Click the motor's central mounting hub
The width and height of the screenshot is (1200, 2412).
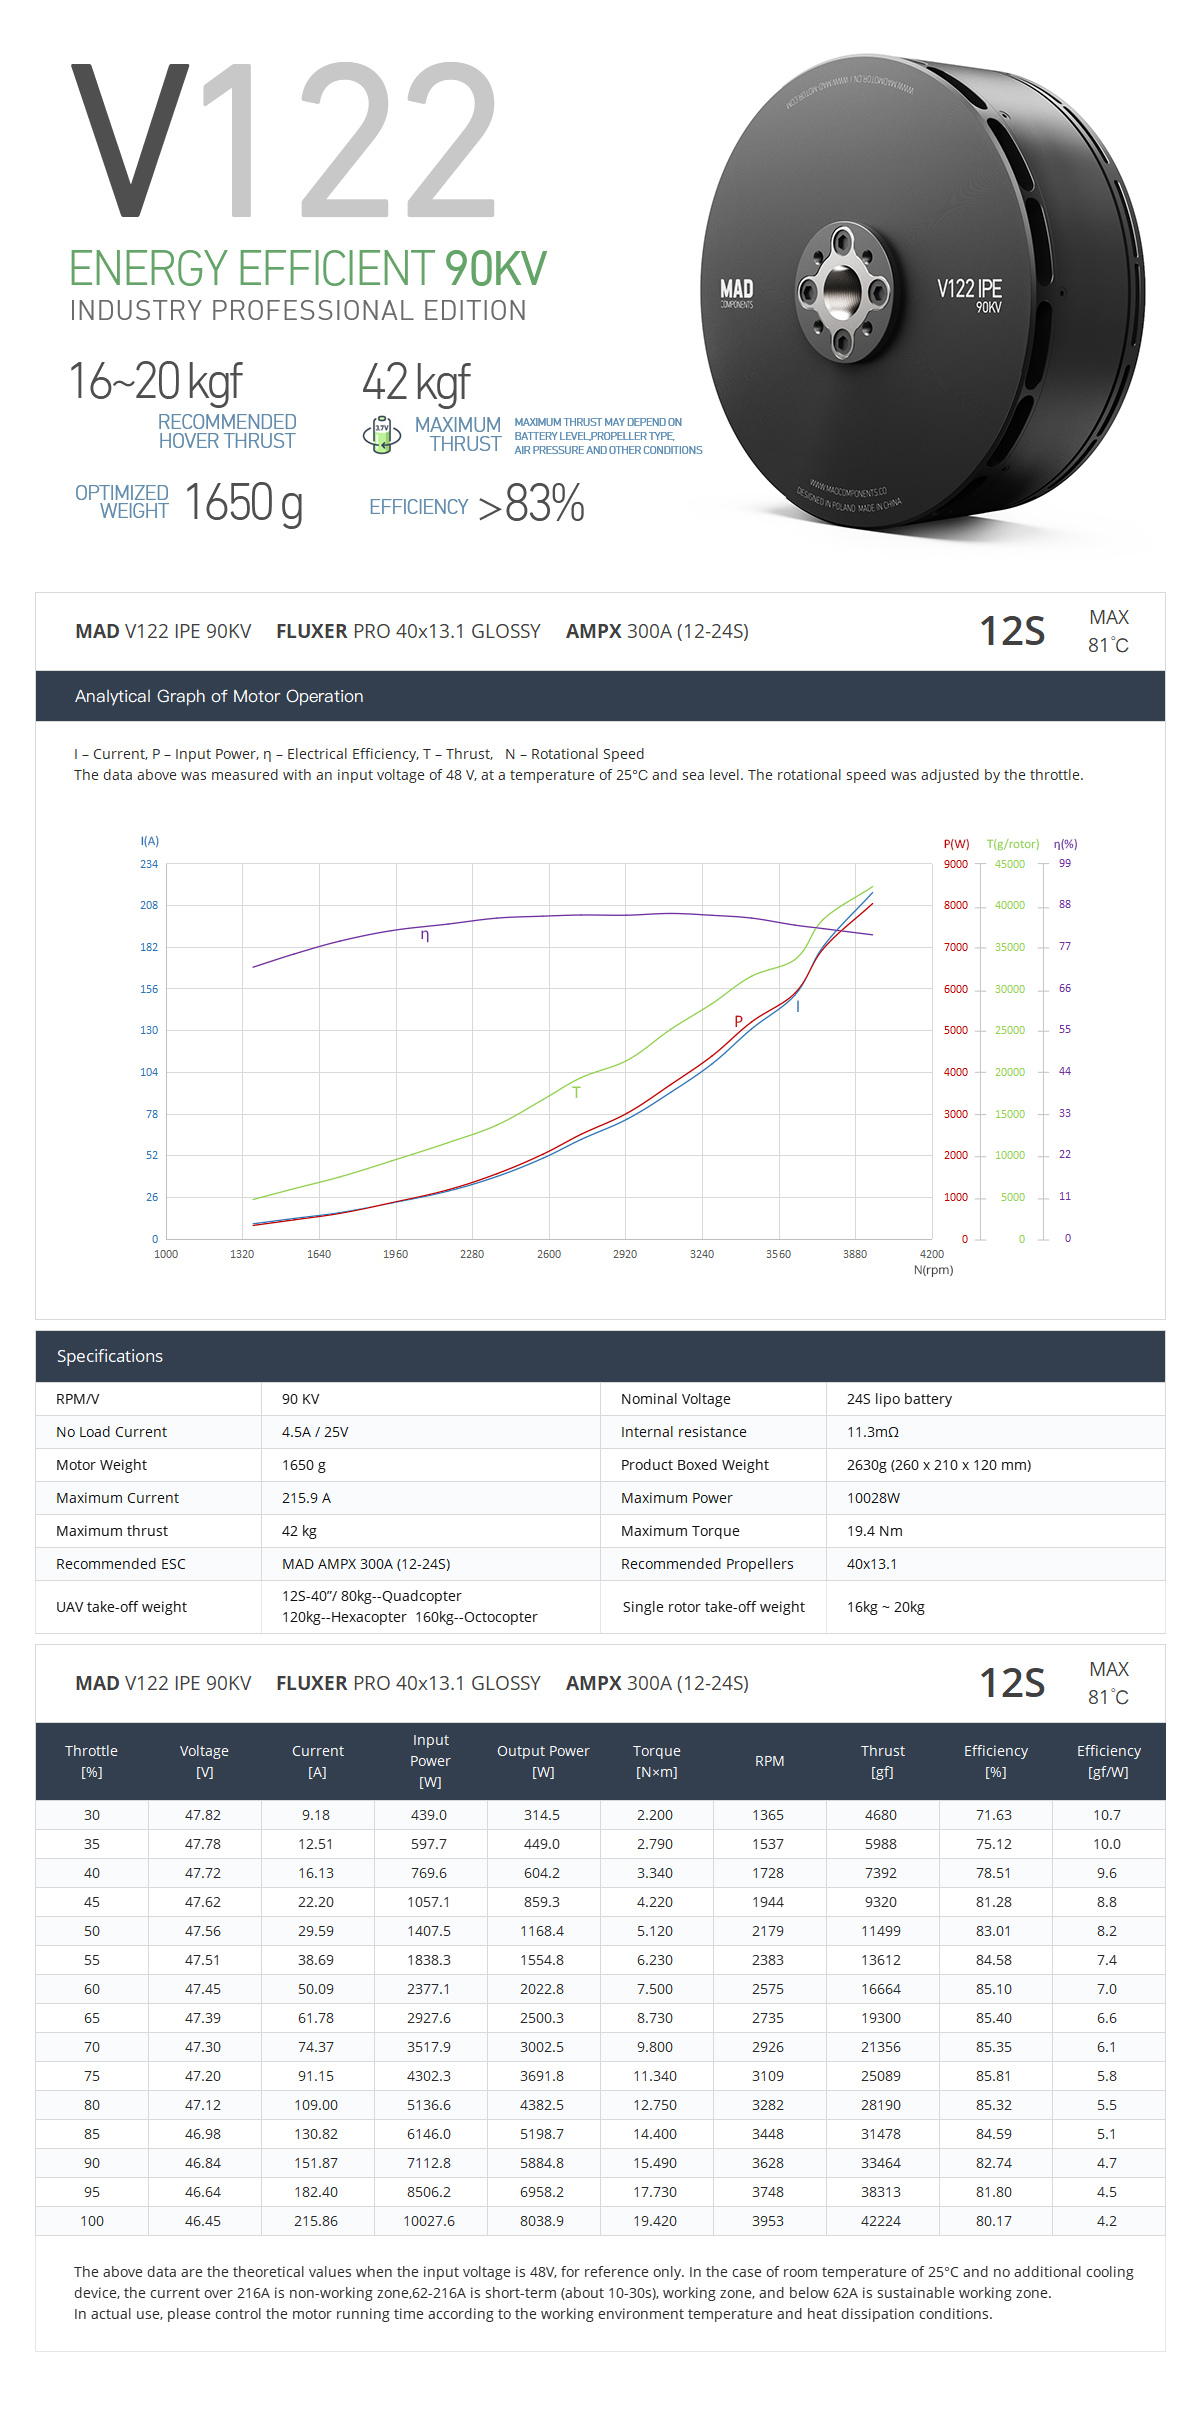coord(842,291)
